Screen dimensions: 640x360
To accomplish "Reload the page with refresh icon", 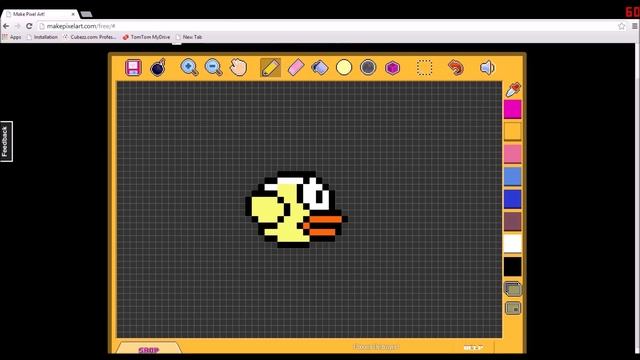I will 29,26.
